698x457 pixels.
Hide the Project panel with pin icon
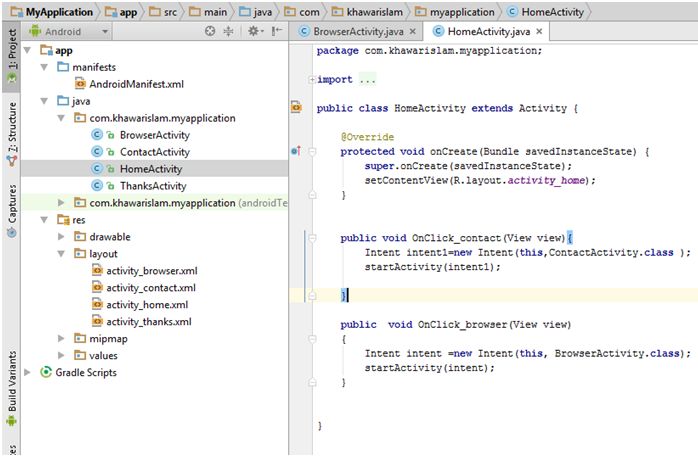276,31
